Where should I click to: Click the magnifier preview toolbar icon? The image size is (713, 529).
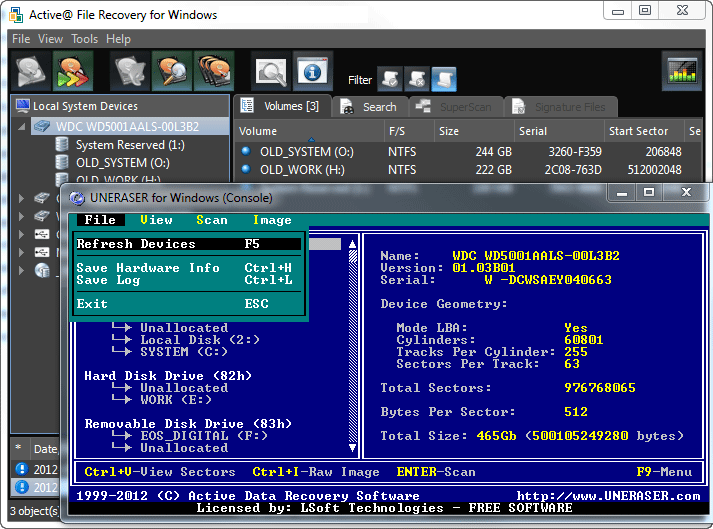click(271, 71)
